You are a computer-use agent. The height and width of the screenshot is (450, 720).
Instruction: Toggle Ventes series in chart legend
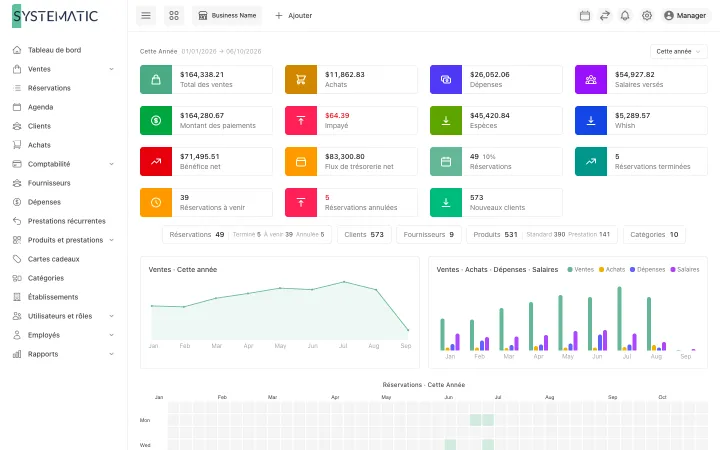click(x=580, y=270)
